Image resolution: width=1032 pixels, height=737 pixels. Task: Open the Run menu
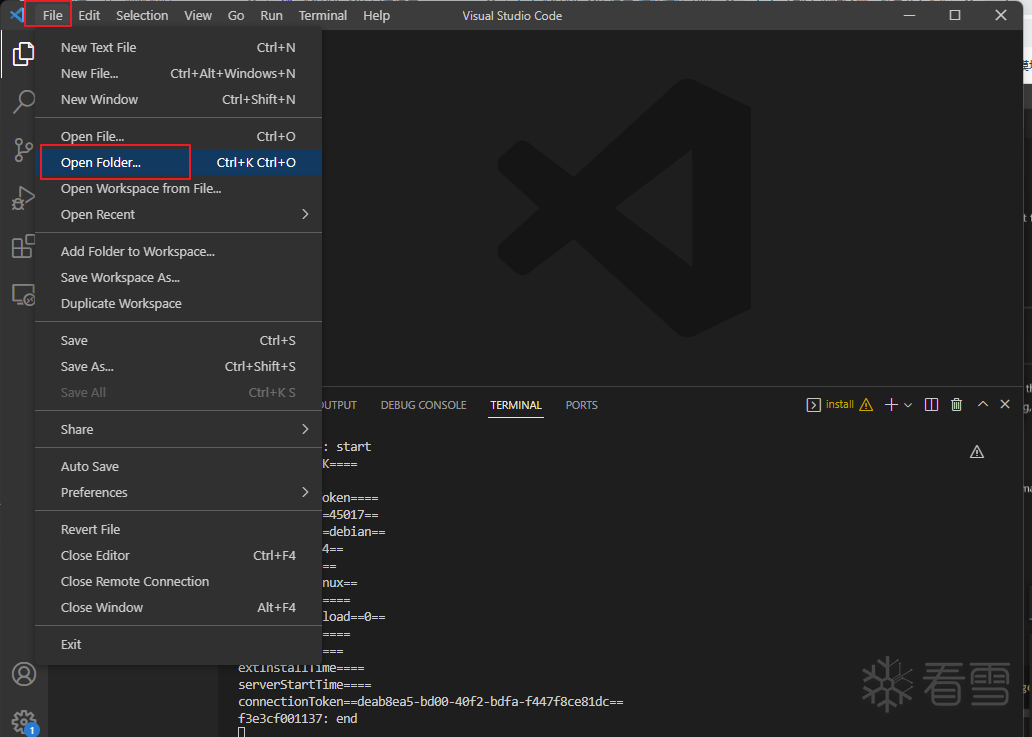click(x=271, y=15)
